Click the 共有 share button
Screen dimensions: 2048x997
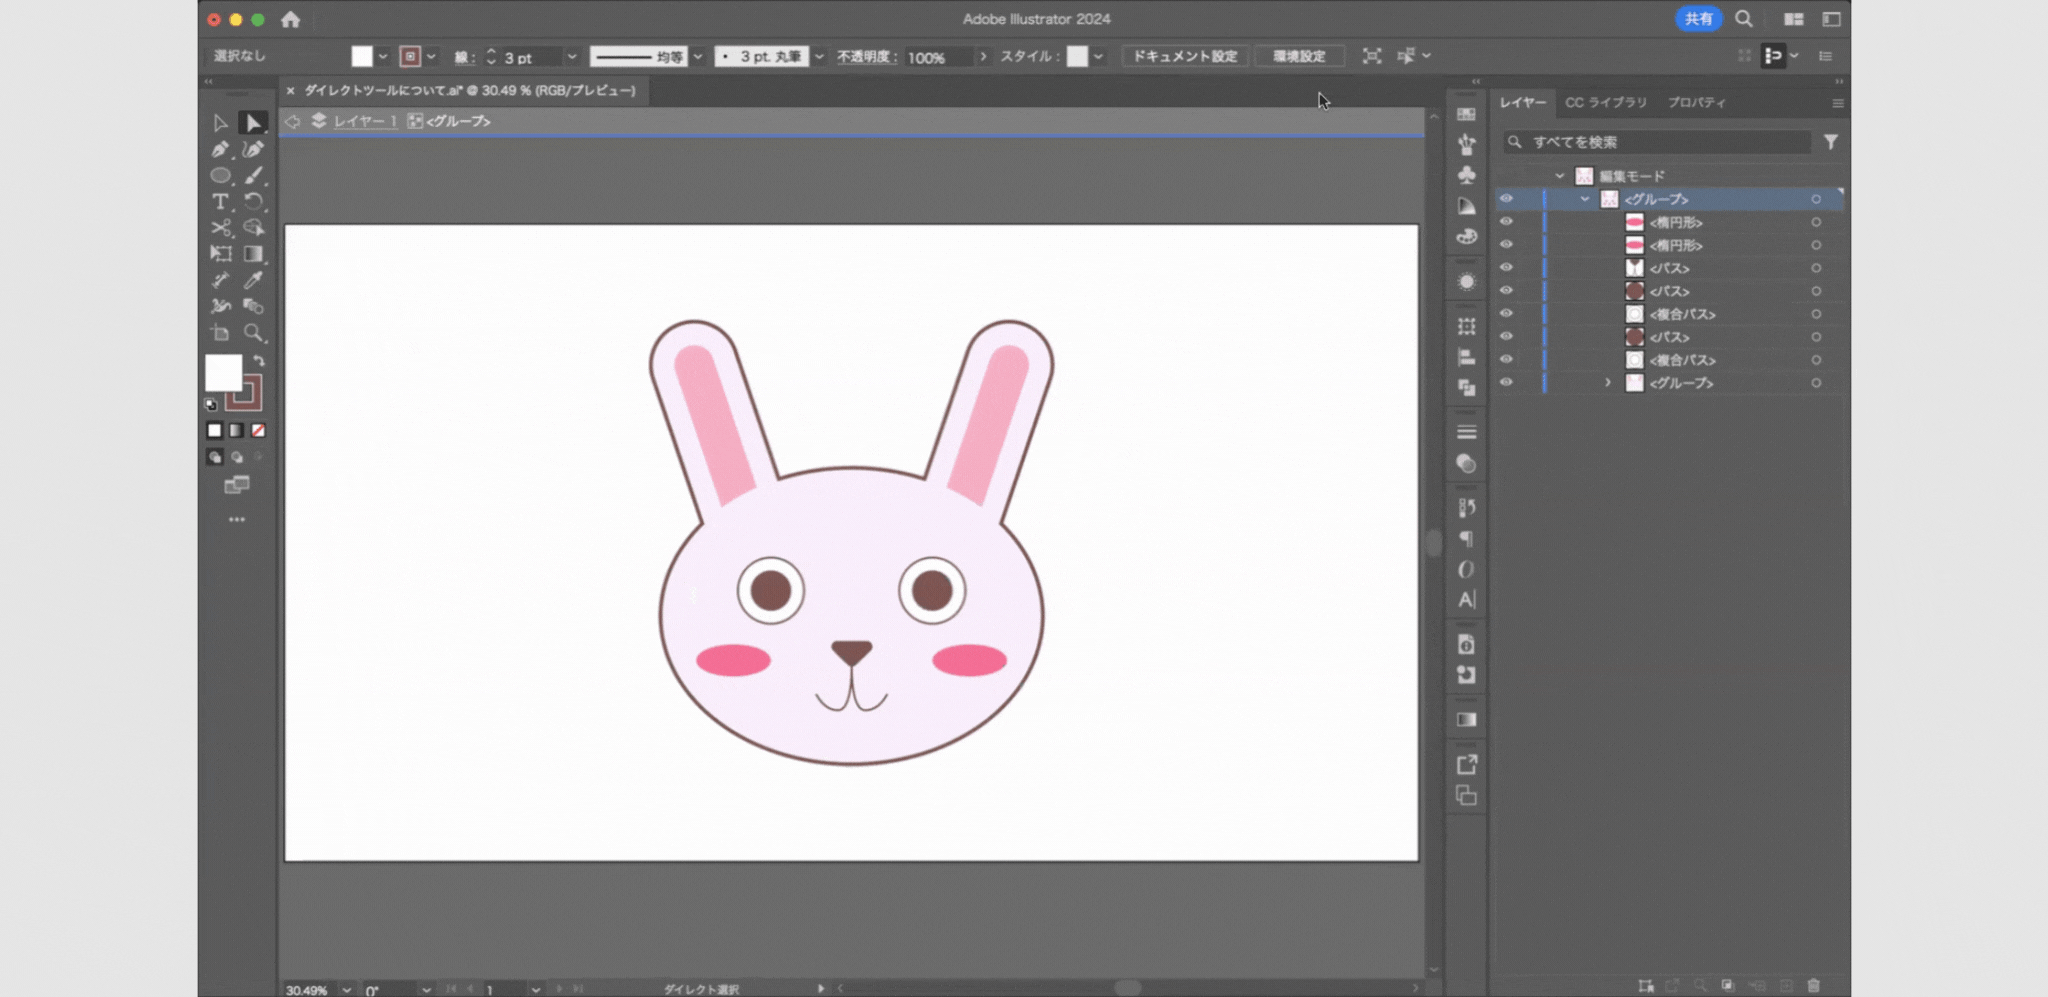[x=1697, y=19]
